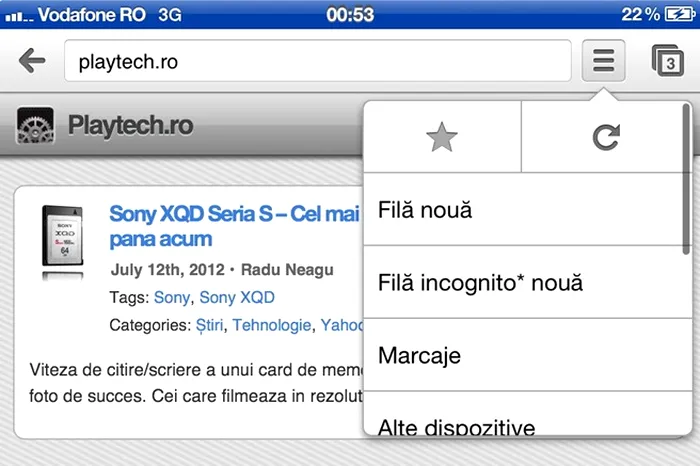Image resolution: width=700 pixels, height=466 pixels.
Task: Select the playtech.ro address bar field
Action: tap(317, 61)
